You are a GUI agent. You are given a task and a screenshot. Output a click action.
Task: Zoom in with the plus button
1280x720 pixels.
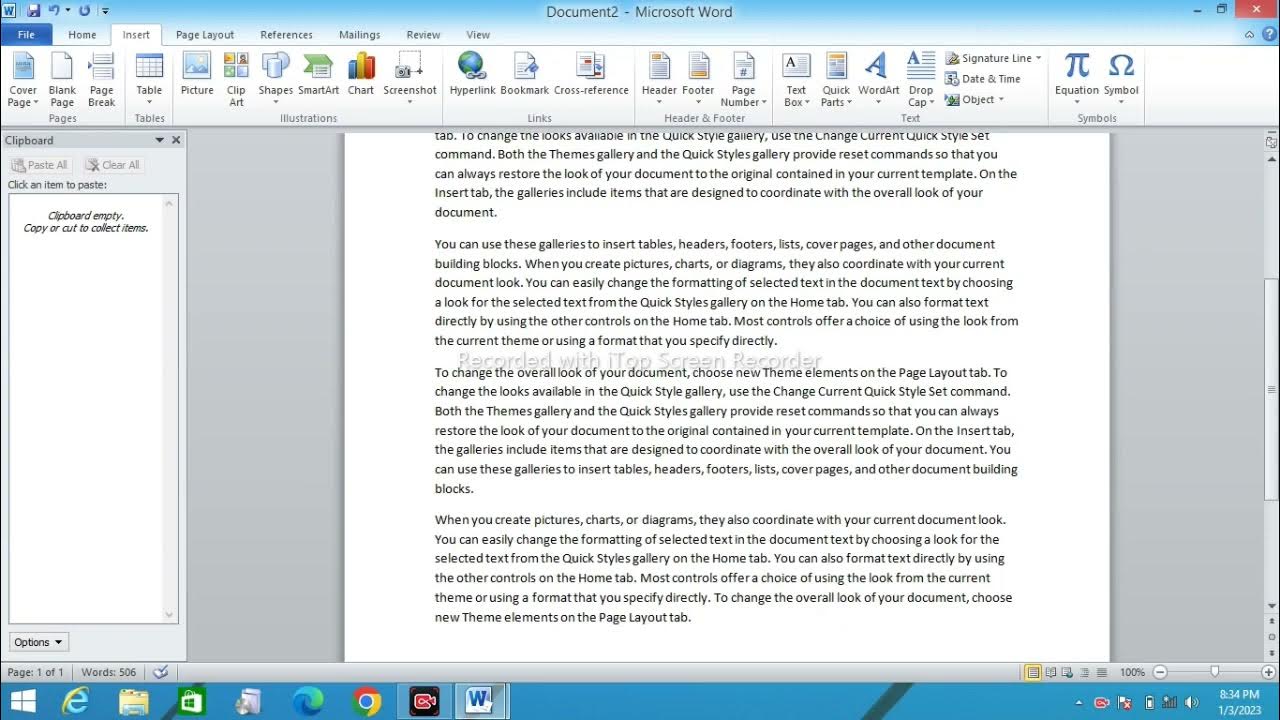1270,672
